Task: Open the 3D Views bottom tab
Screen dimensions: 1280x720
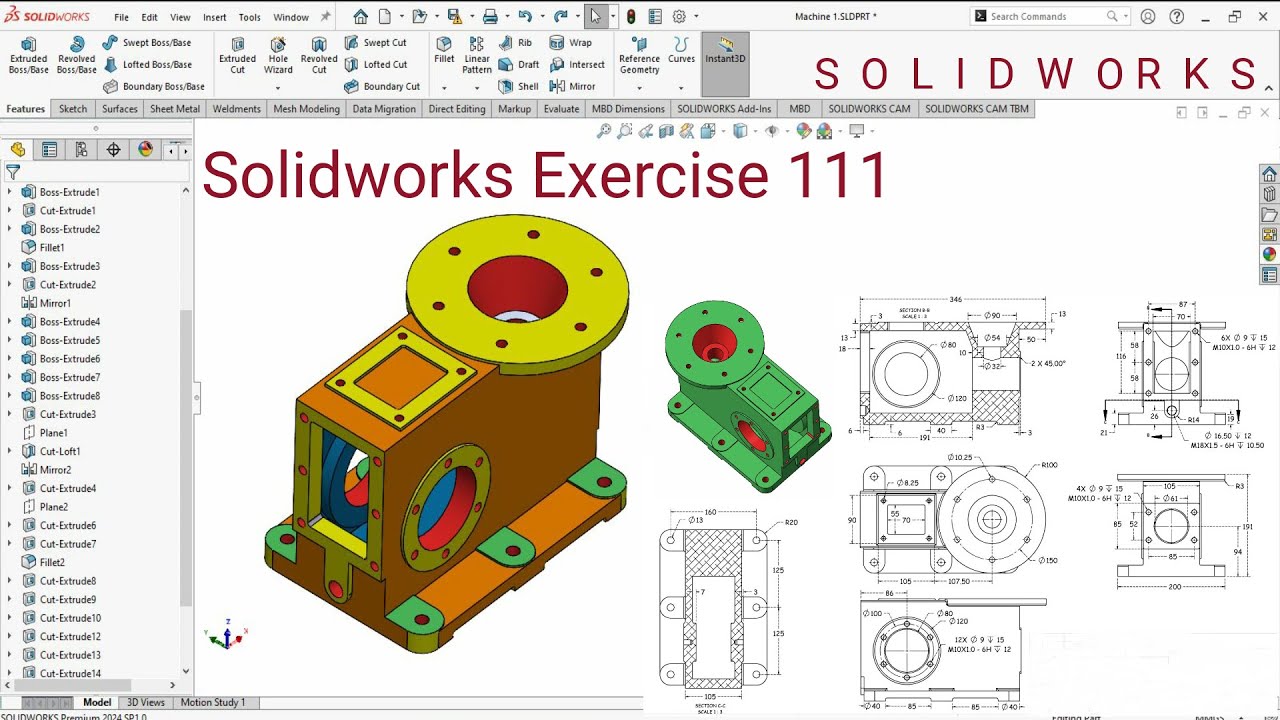Action: coord(146,702)
